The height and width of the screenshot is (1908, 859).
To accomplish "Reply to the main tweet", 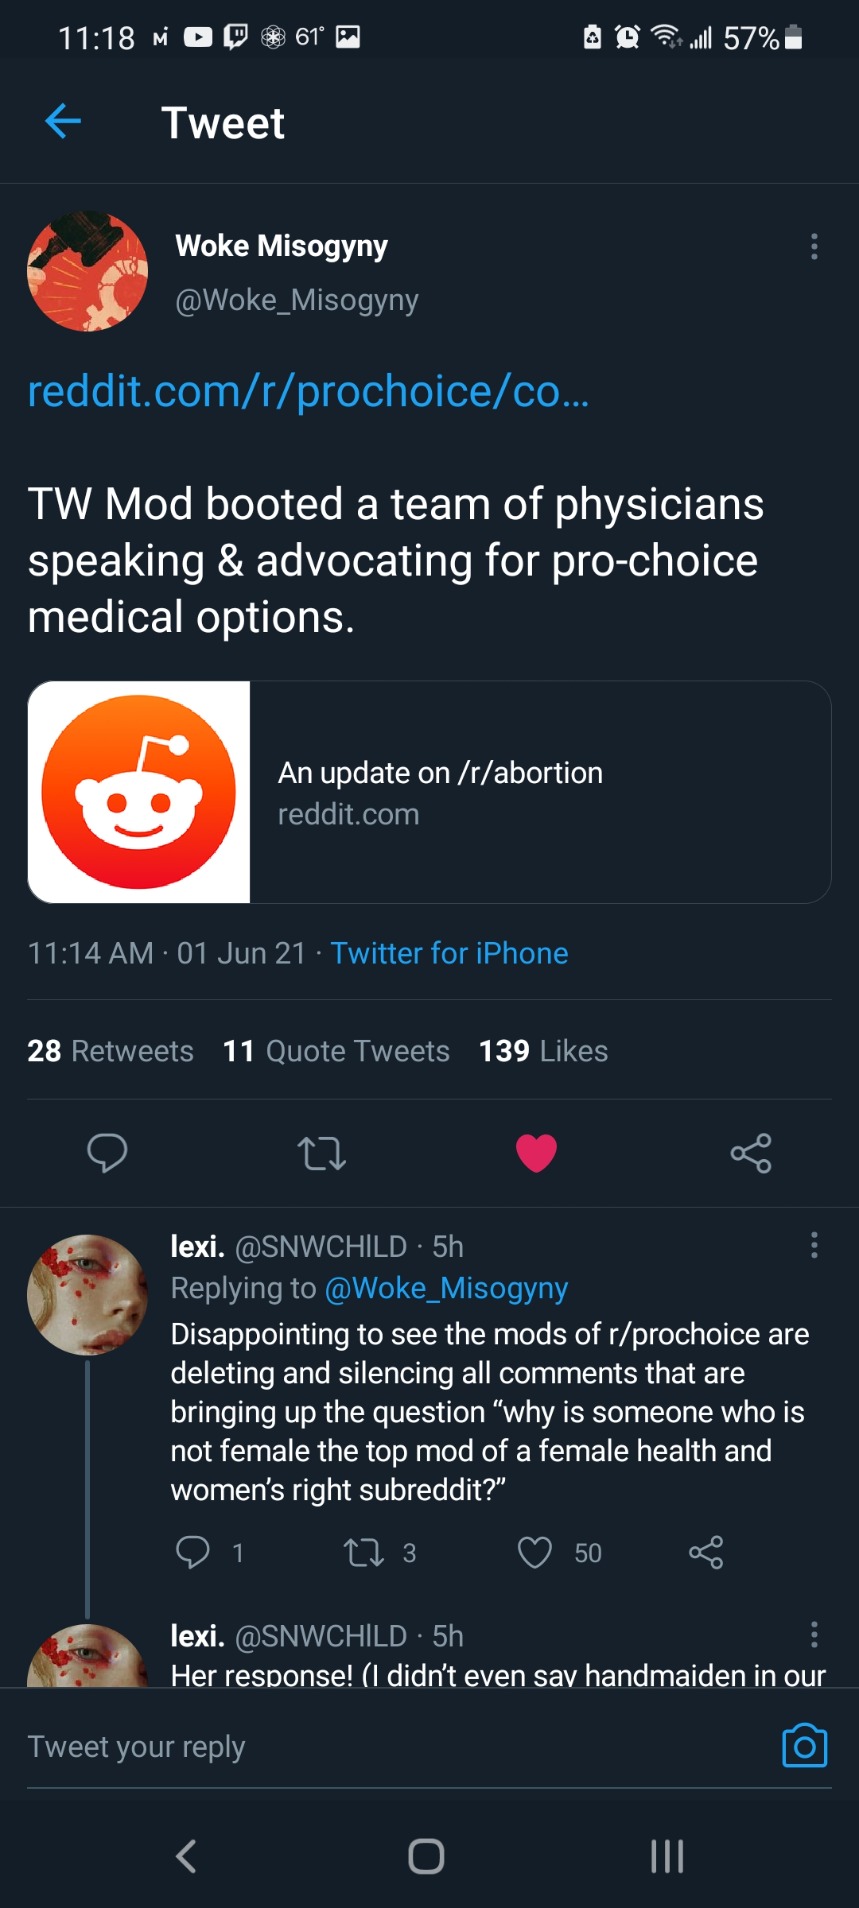I will point(107,1153).
